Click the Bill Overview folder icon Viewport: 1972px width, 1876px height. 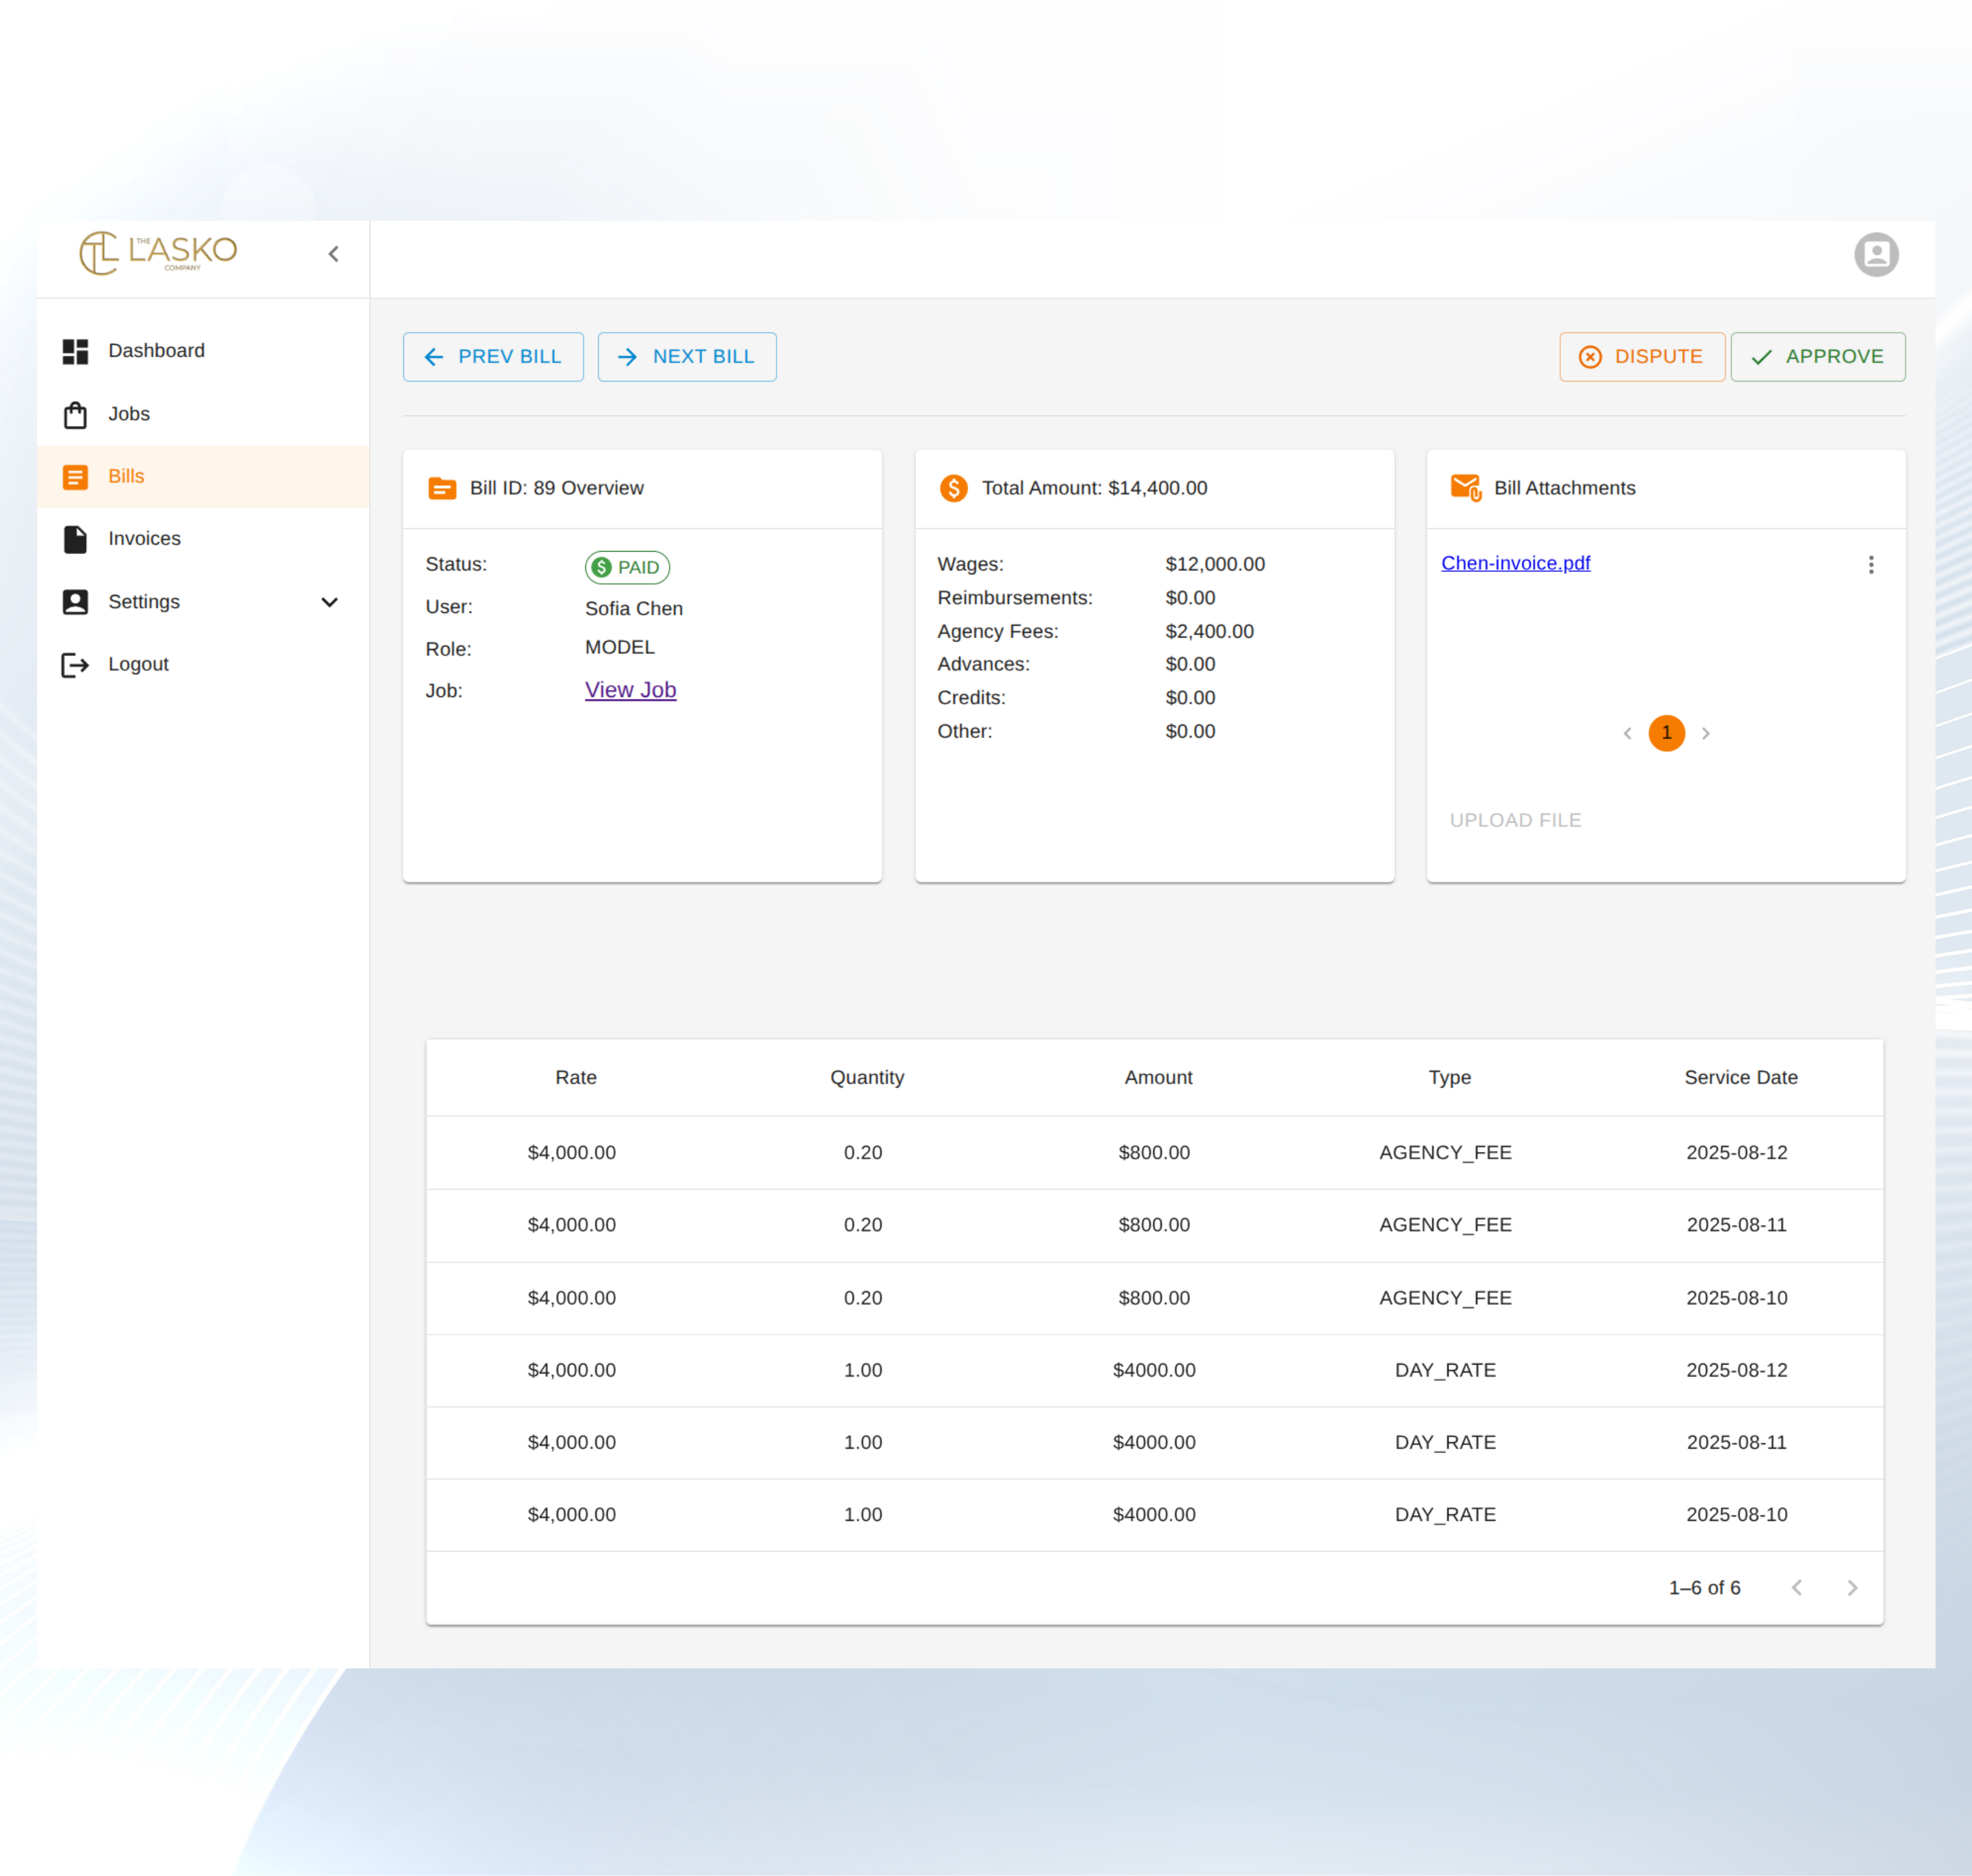tap(442, 488)
